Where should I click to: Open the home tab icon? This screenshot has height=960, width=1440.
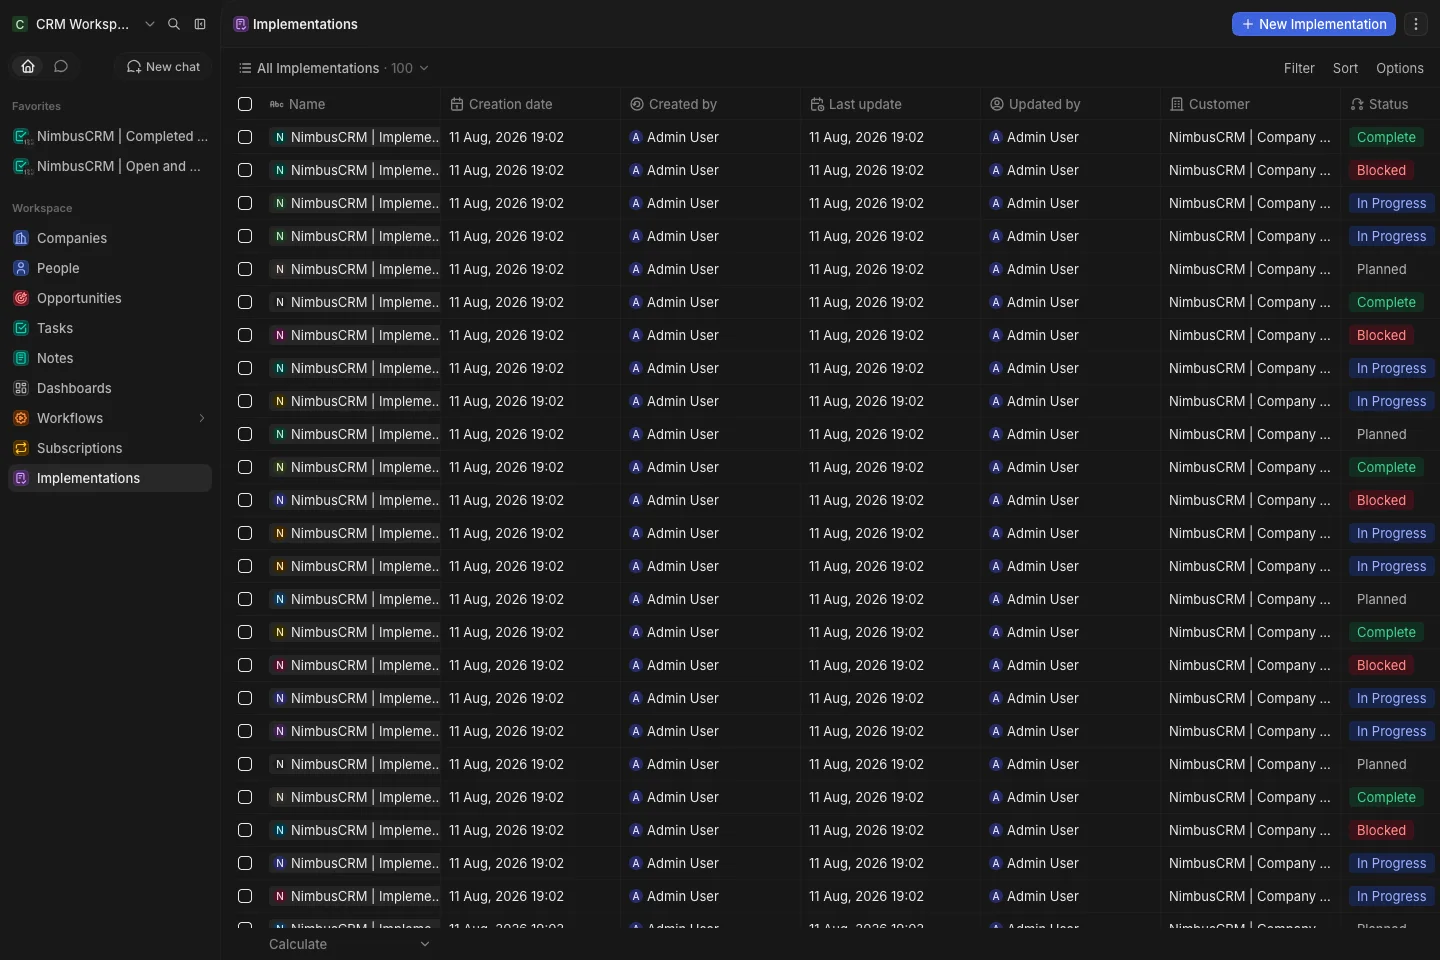click(28, 66)
